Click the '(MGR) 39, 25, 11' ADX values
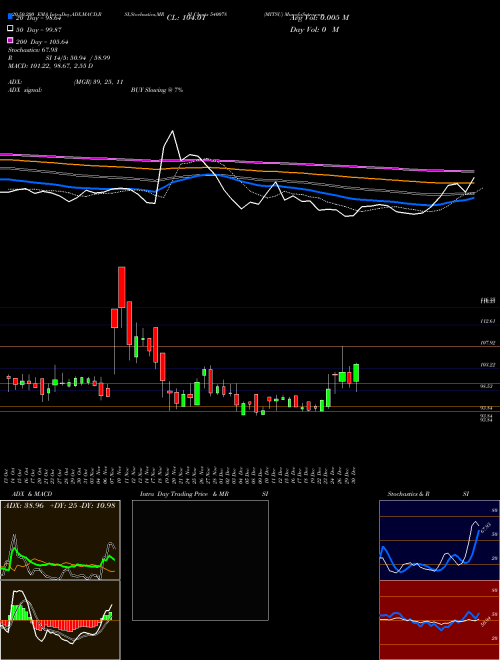Screen dimensions: 500x660 point(98,82)
